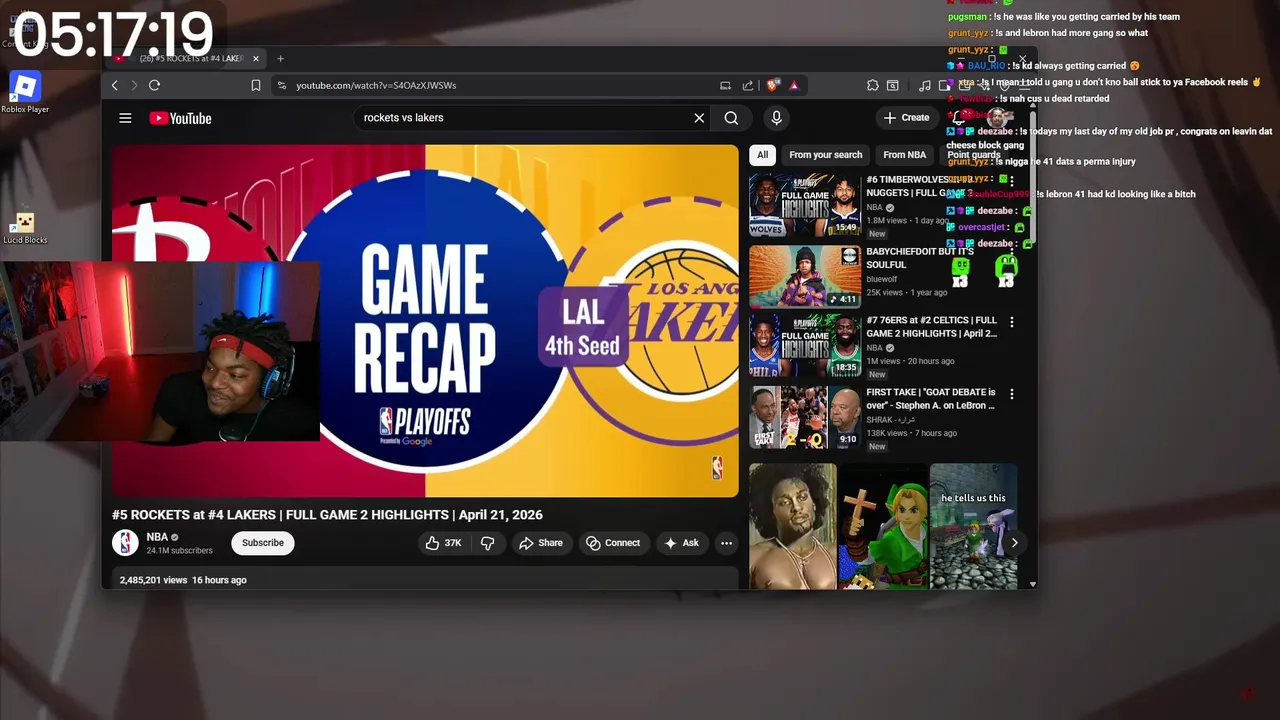The height and width of the screenshot is (720, 1280).
Task: Reload the YouTube page
Action: pos(154,85)
